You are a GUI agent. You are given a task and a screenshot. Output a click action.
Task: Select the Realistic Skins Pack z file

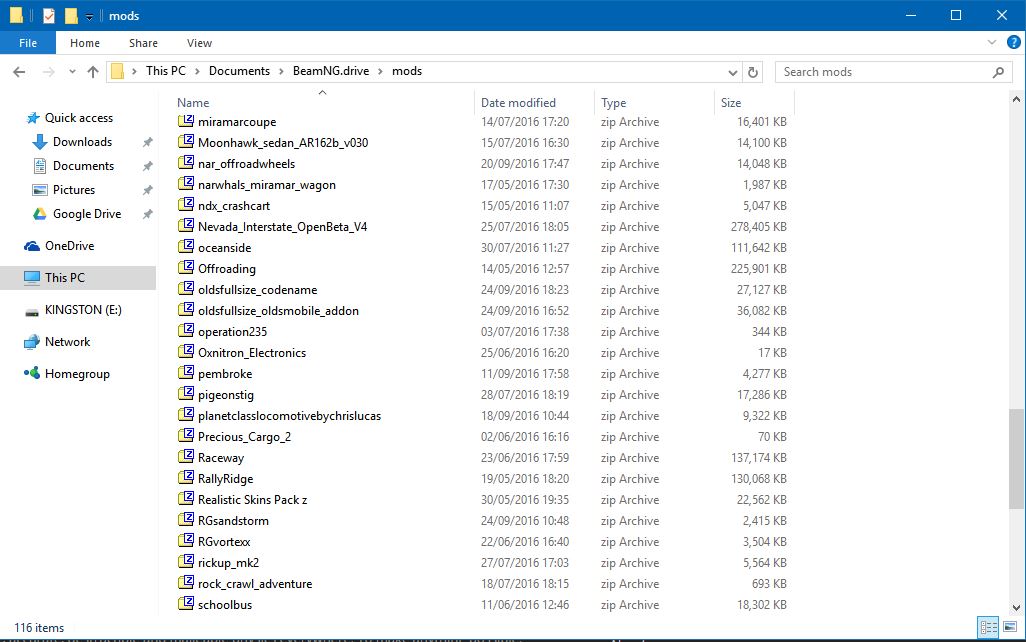pos(253,499)
